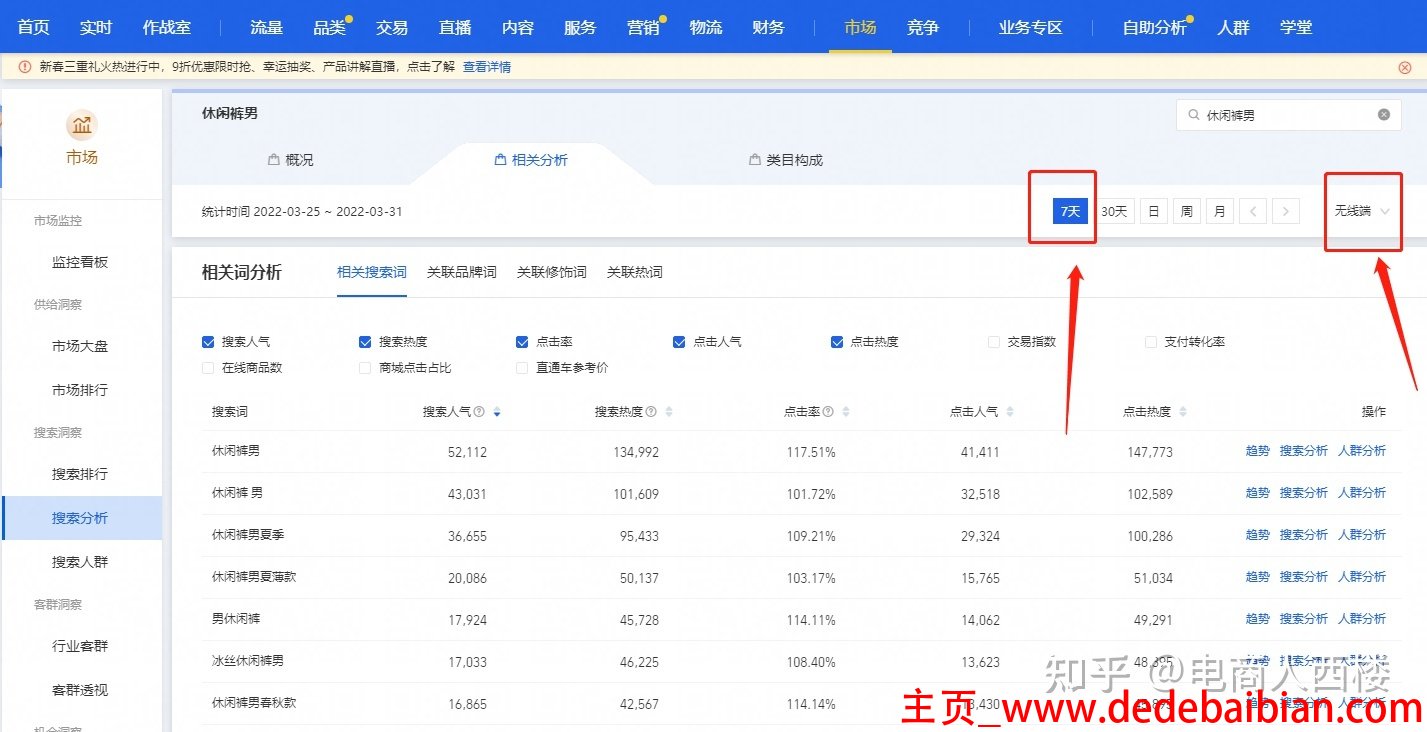The height and width of the screenshot is (732, 1427).
Task: Open 自助分析 in top navigation
Action: coord(1154,27)
